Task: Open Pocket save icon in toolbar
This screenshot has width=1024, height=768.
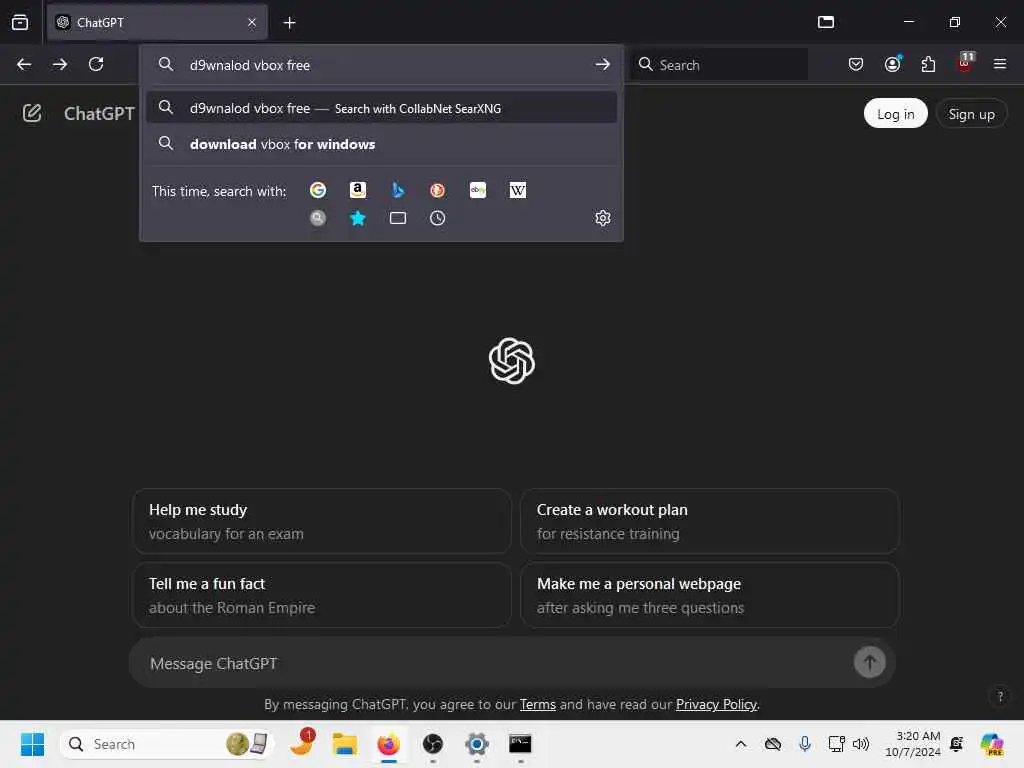Action: 856,64
